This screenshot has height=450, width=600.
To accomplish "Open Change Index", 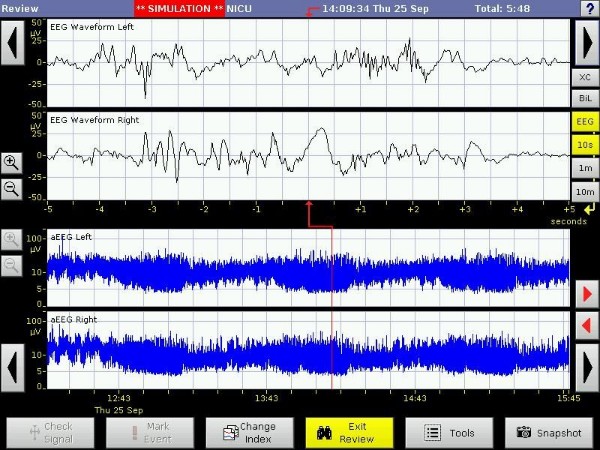I will pos(249,433).
